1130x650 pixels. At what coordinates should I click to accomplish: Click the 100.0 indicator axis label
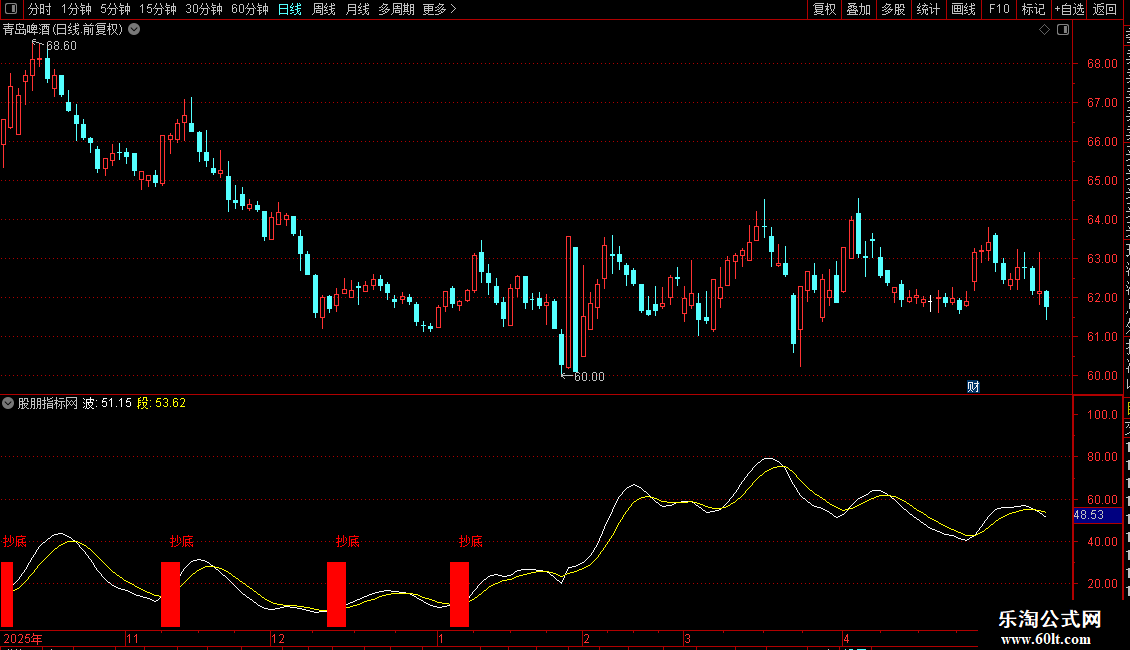[x=1102, y=415]
